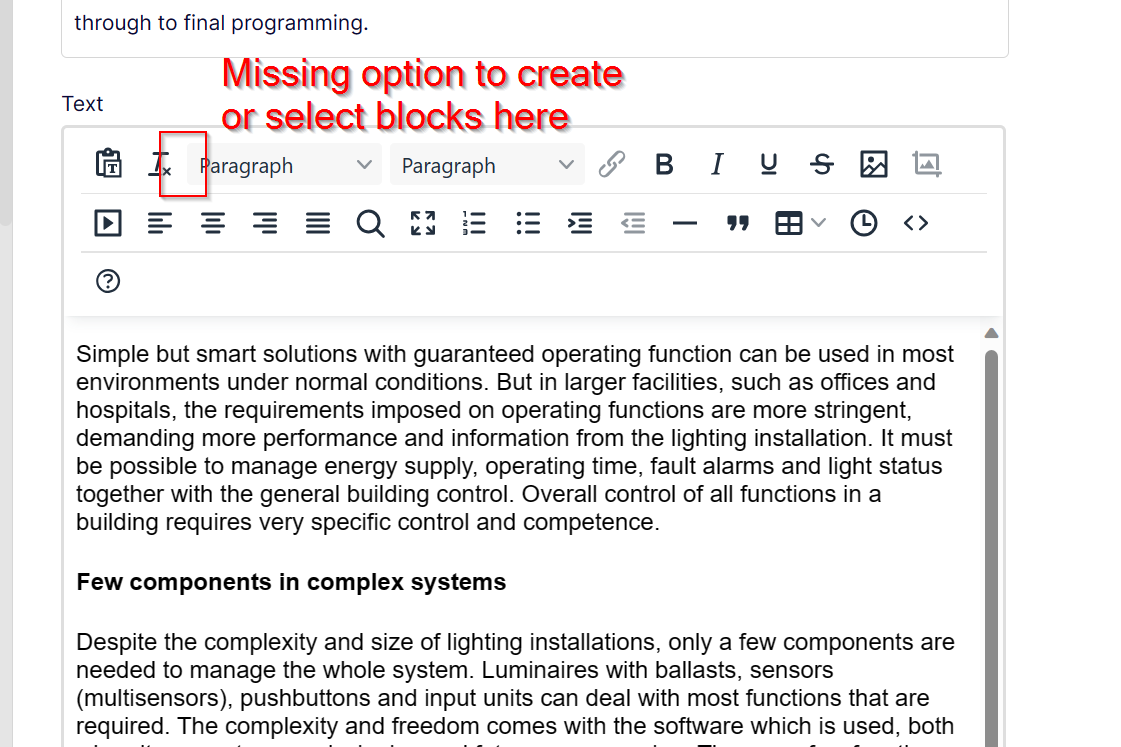
Task: Insert a horizontal line
Action: click(685, 223)
